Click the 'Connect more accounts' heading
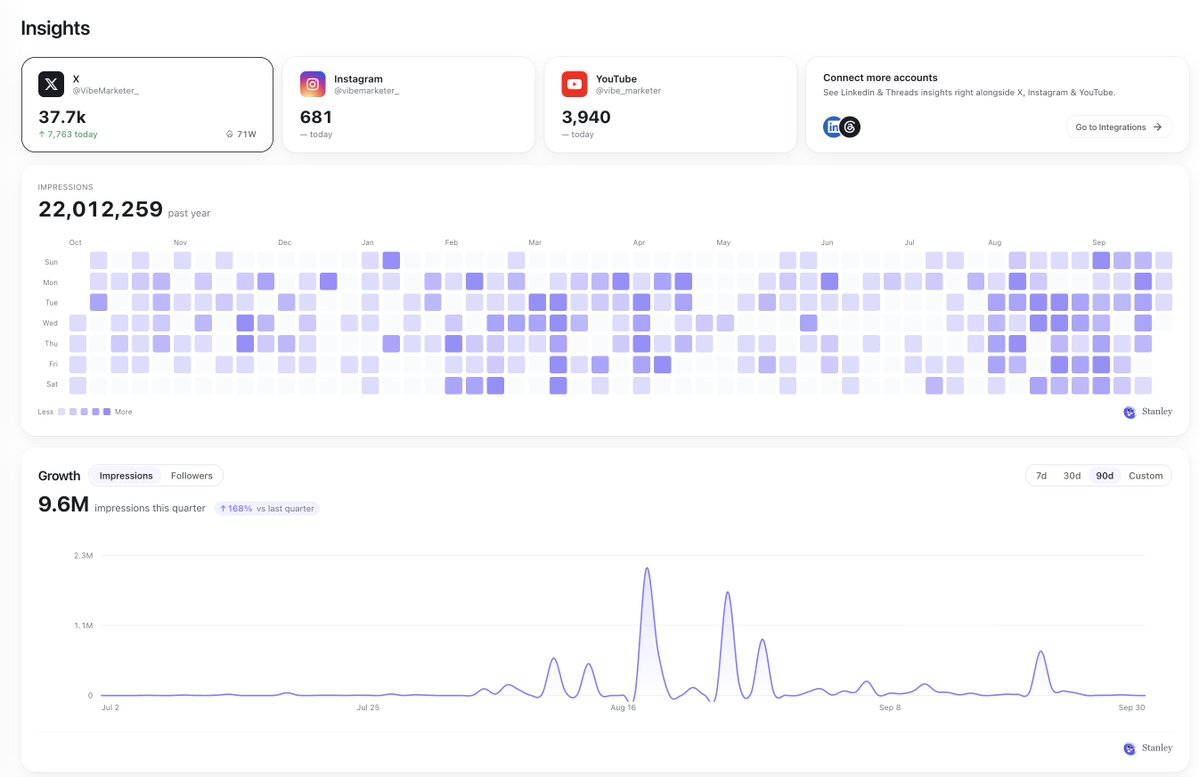Image resolution: width=1199 pixels, height=777 pixels. pos(880,77)
